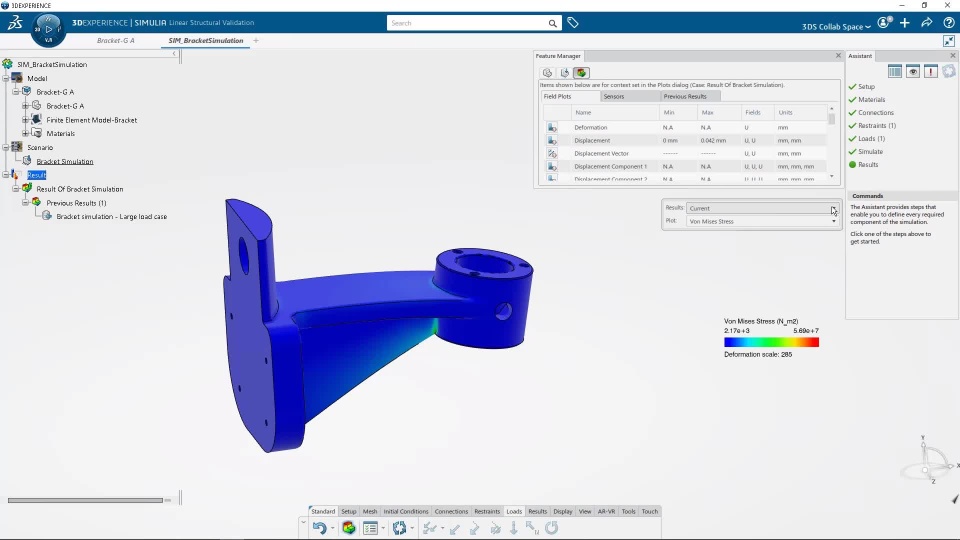960x540 pixels.
Task: Click the Share arrow icon
Action: click(x=926, y=23)
